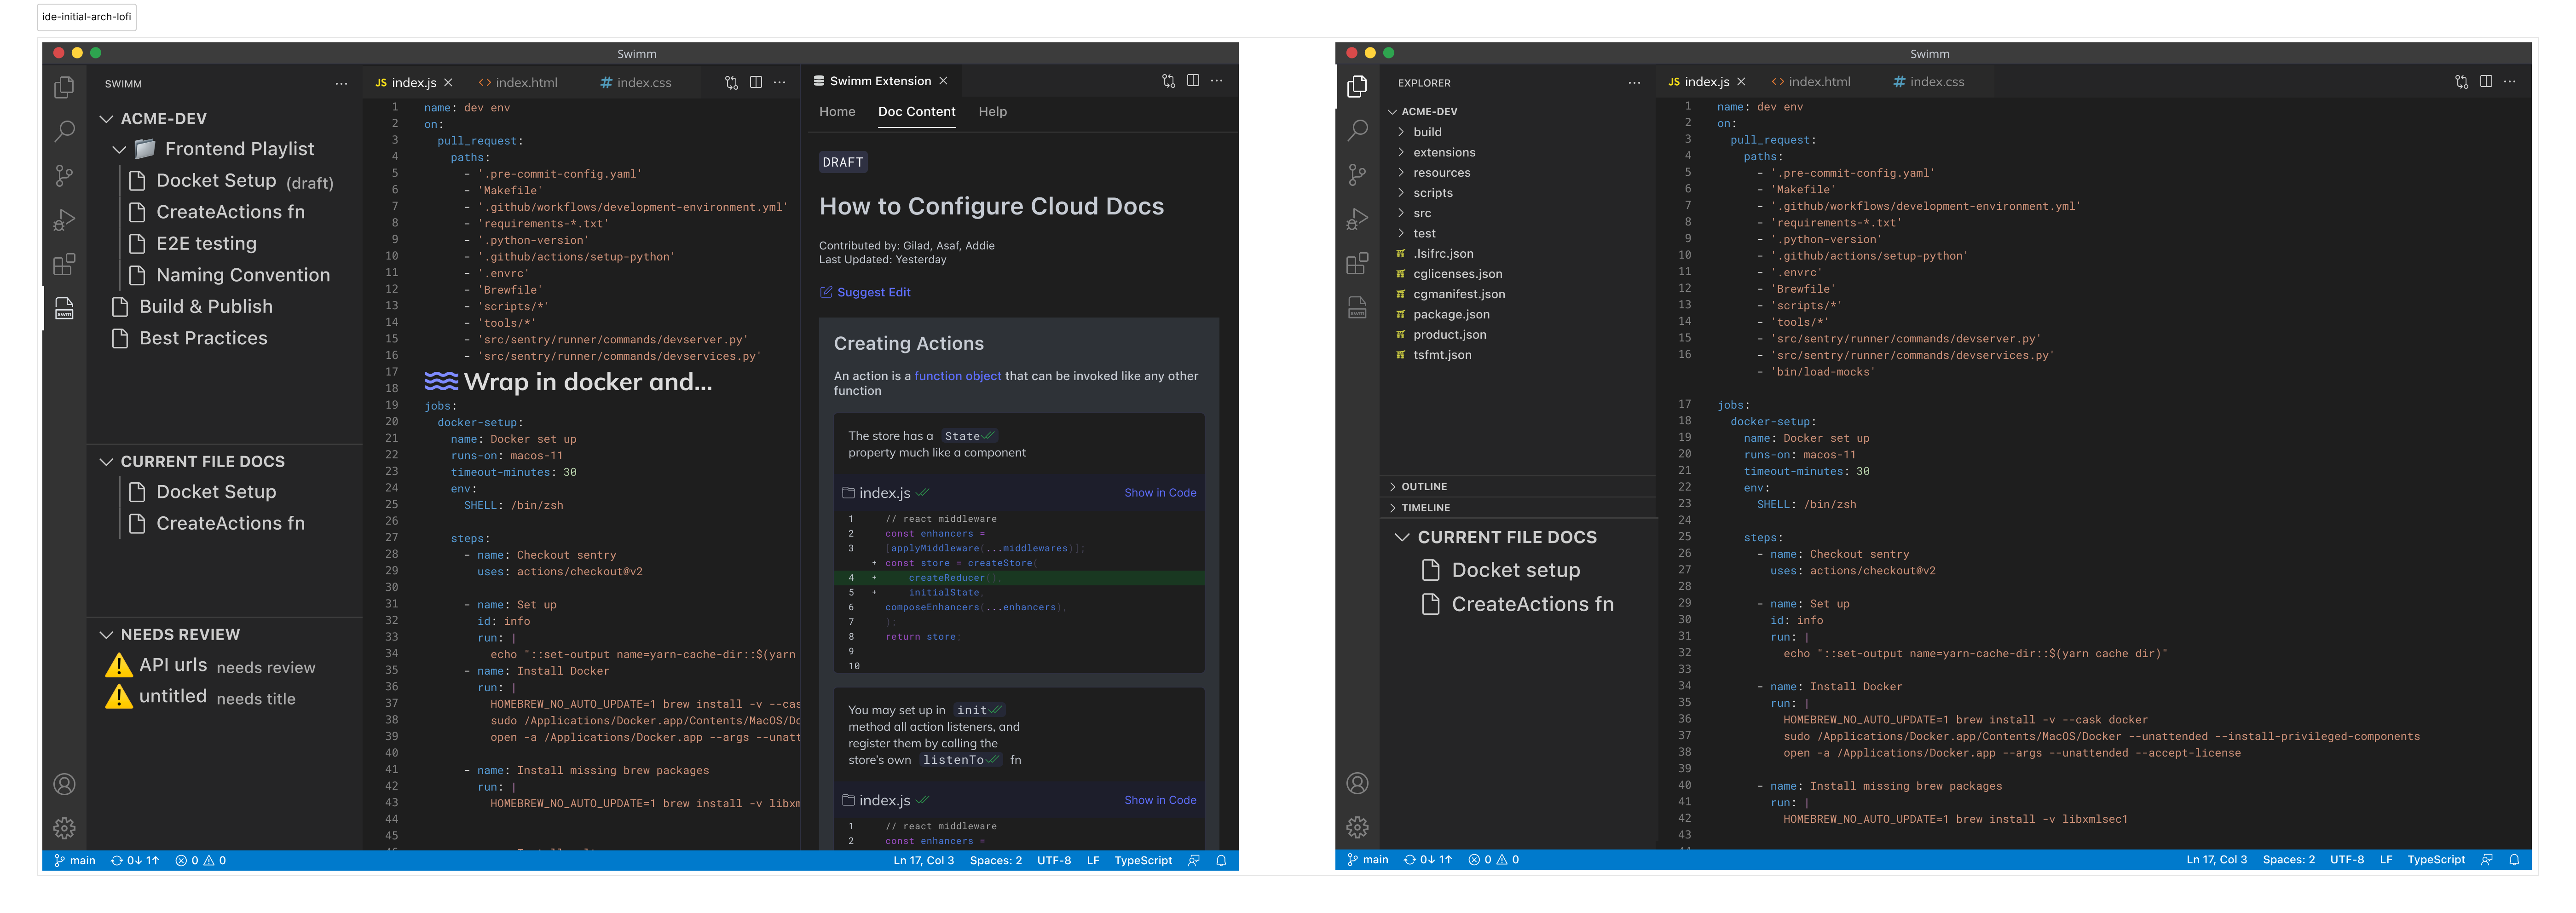Collapse the Frontend Playlist folder

pyautogui.click(x=119, y=149)
